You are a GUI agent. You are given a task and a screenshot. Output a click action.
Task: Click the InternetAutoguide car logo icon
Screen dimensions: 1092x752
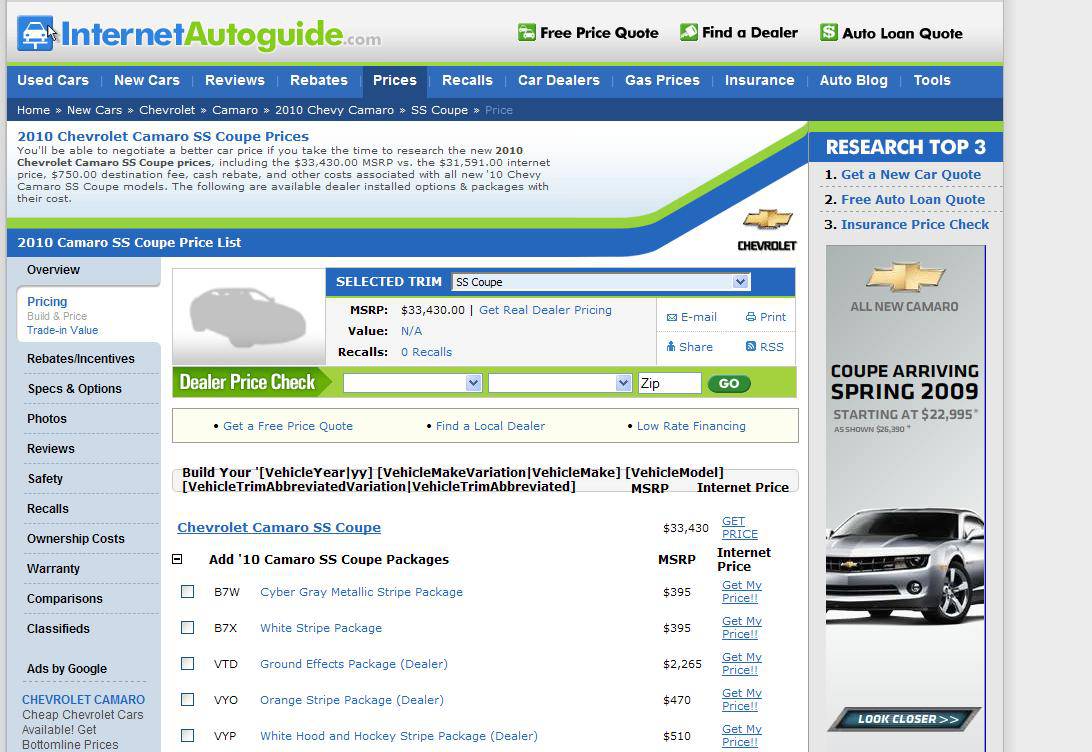tap(36, 33)
